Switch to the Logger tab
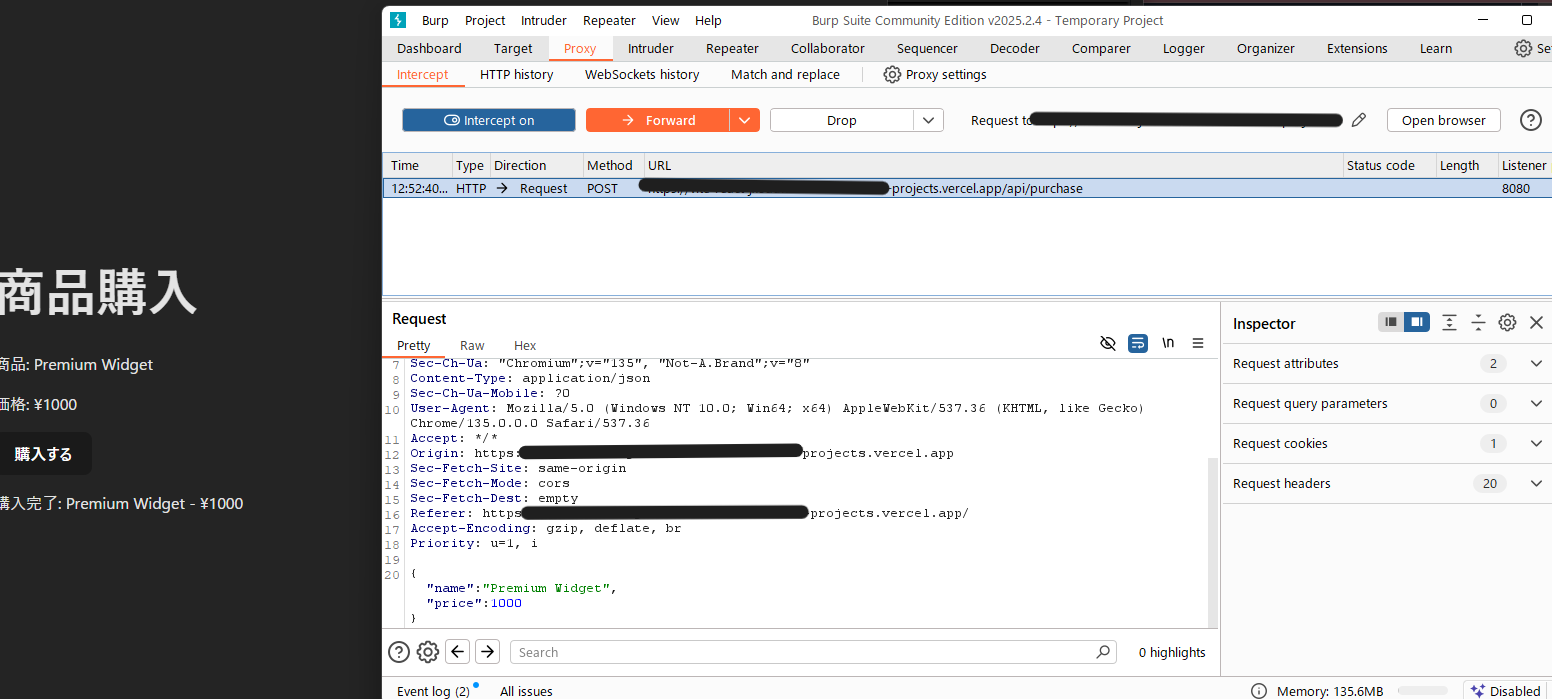Viewport: 1552px width, 699px height. [1184, 48]
